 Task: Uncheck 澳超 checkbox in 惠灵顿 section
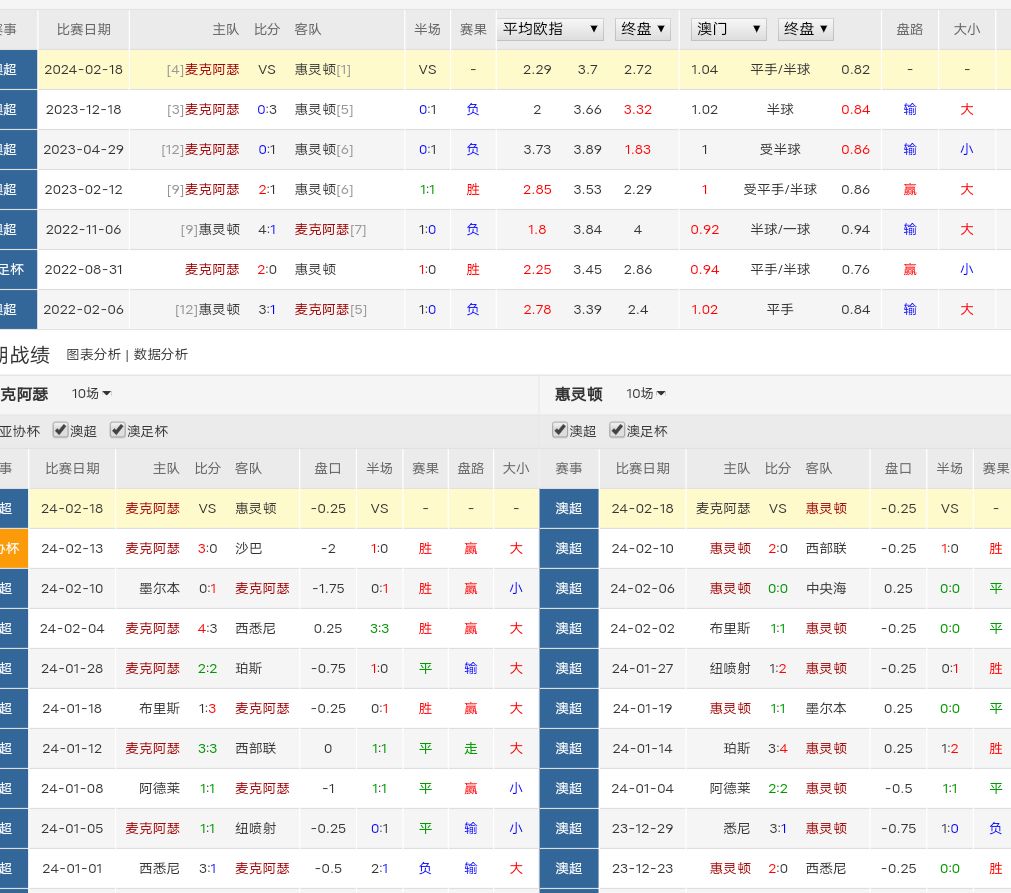(x=560, y=430)
